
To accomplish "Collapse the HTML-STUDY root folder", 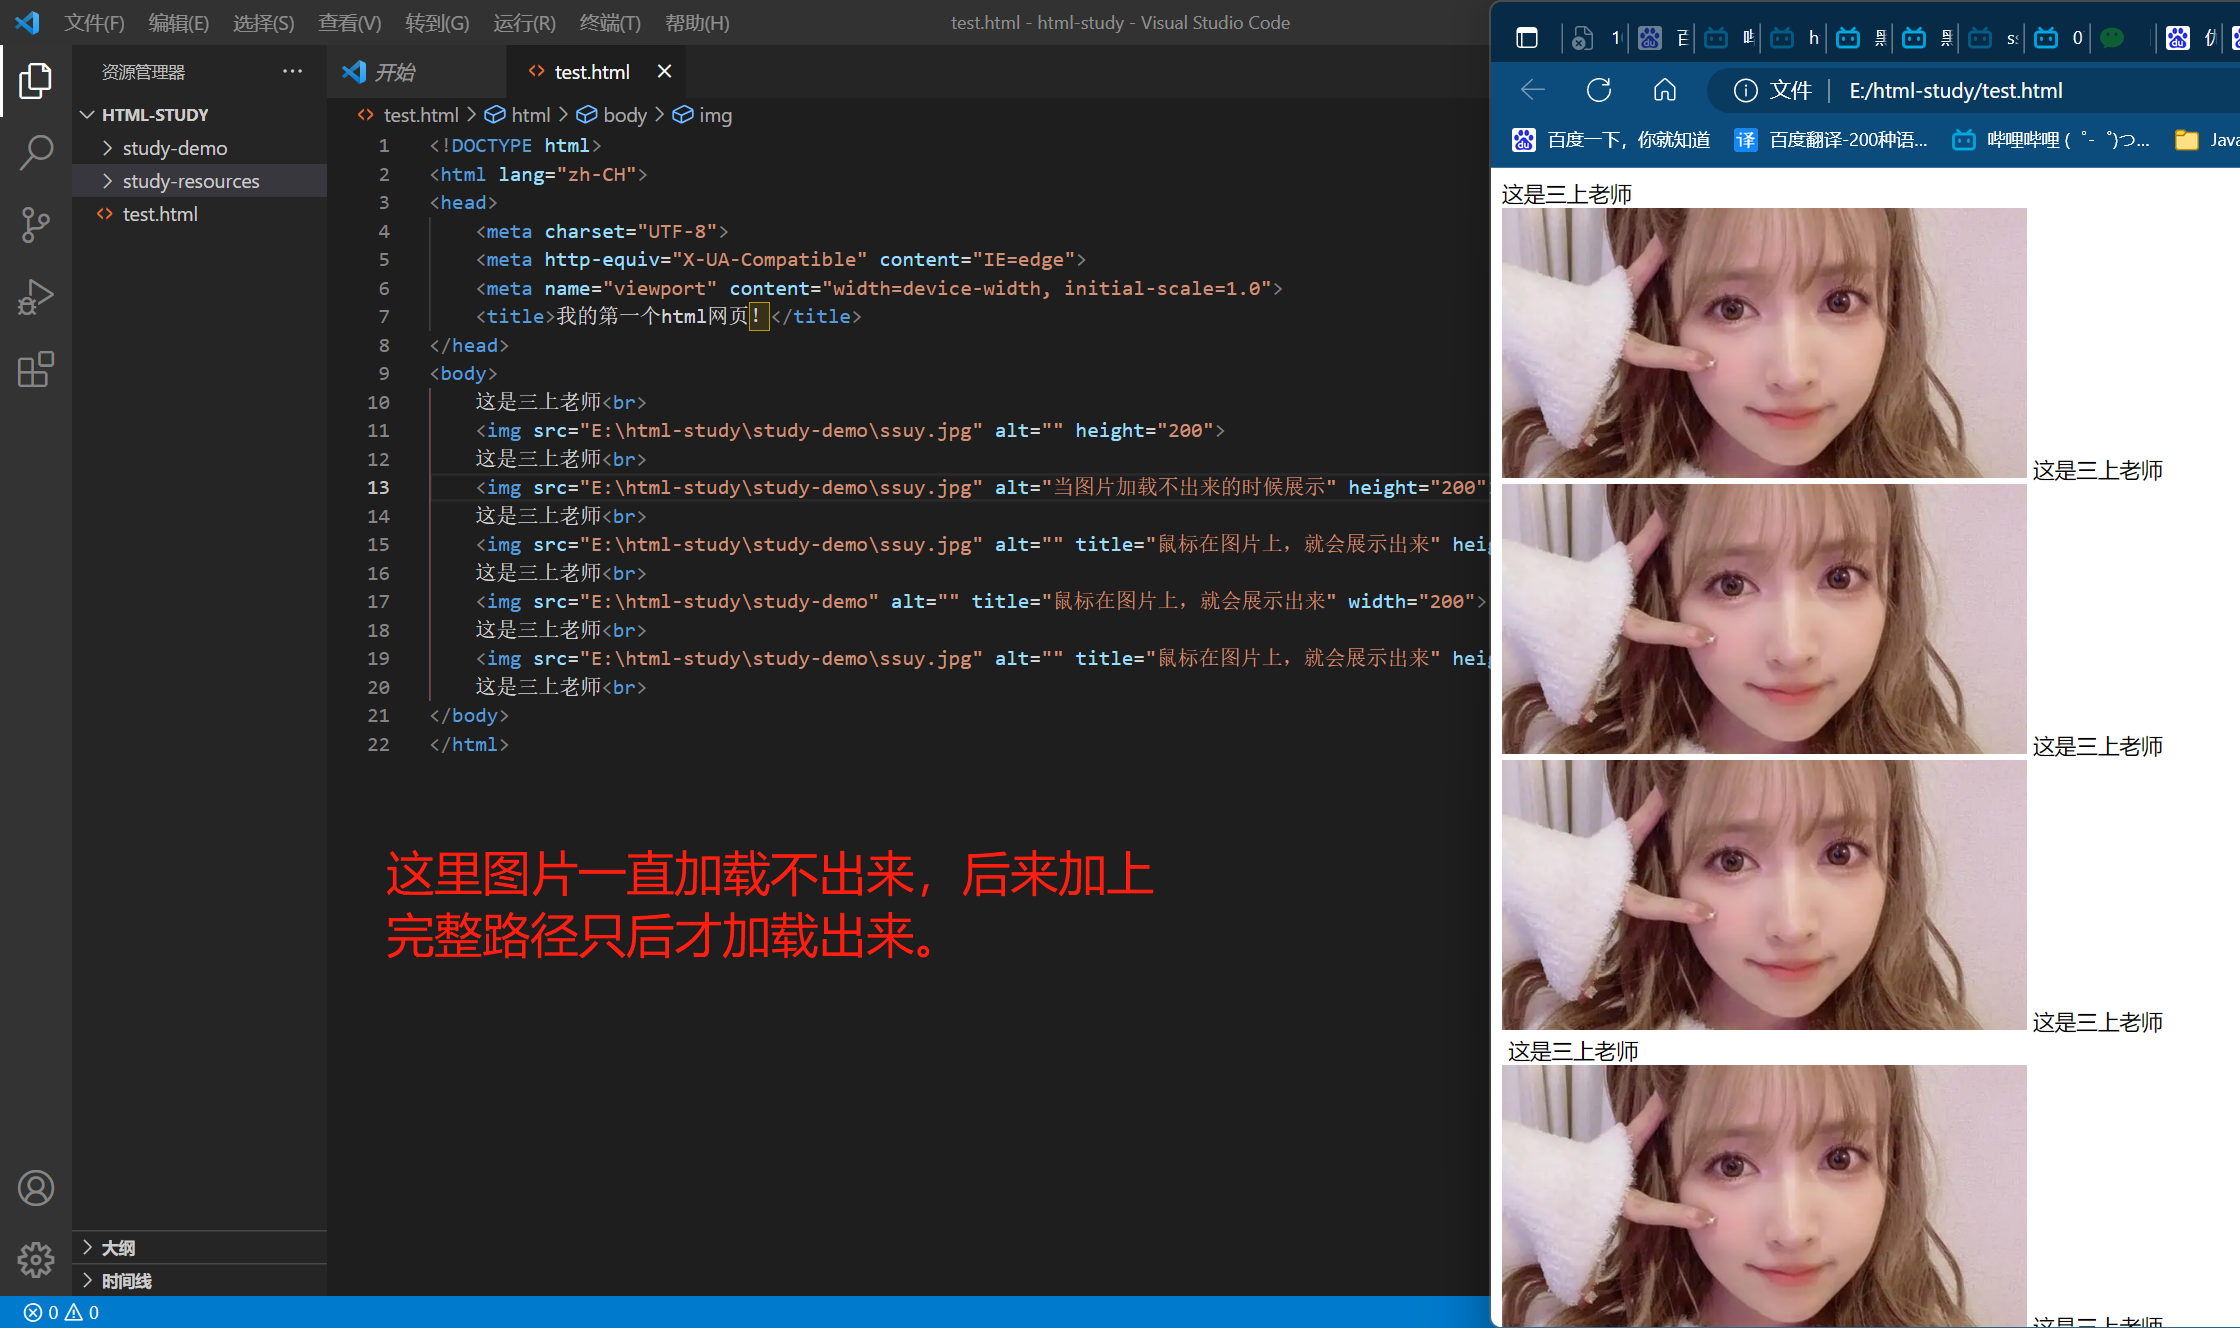I will tap(154, 115).
